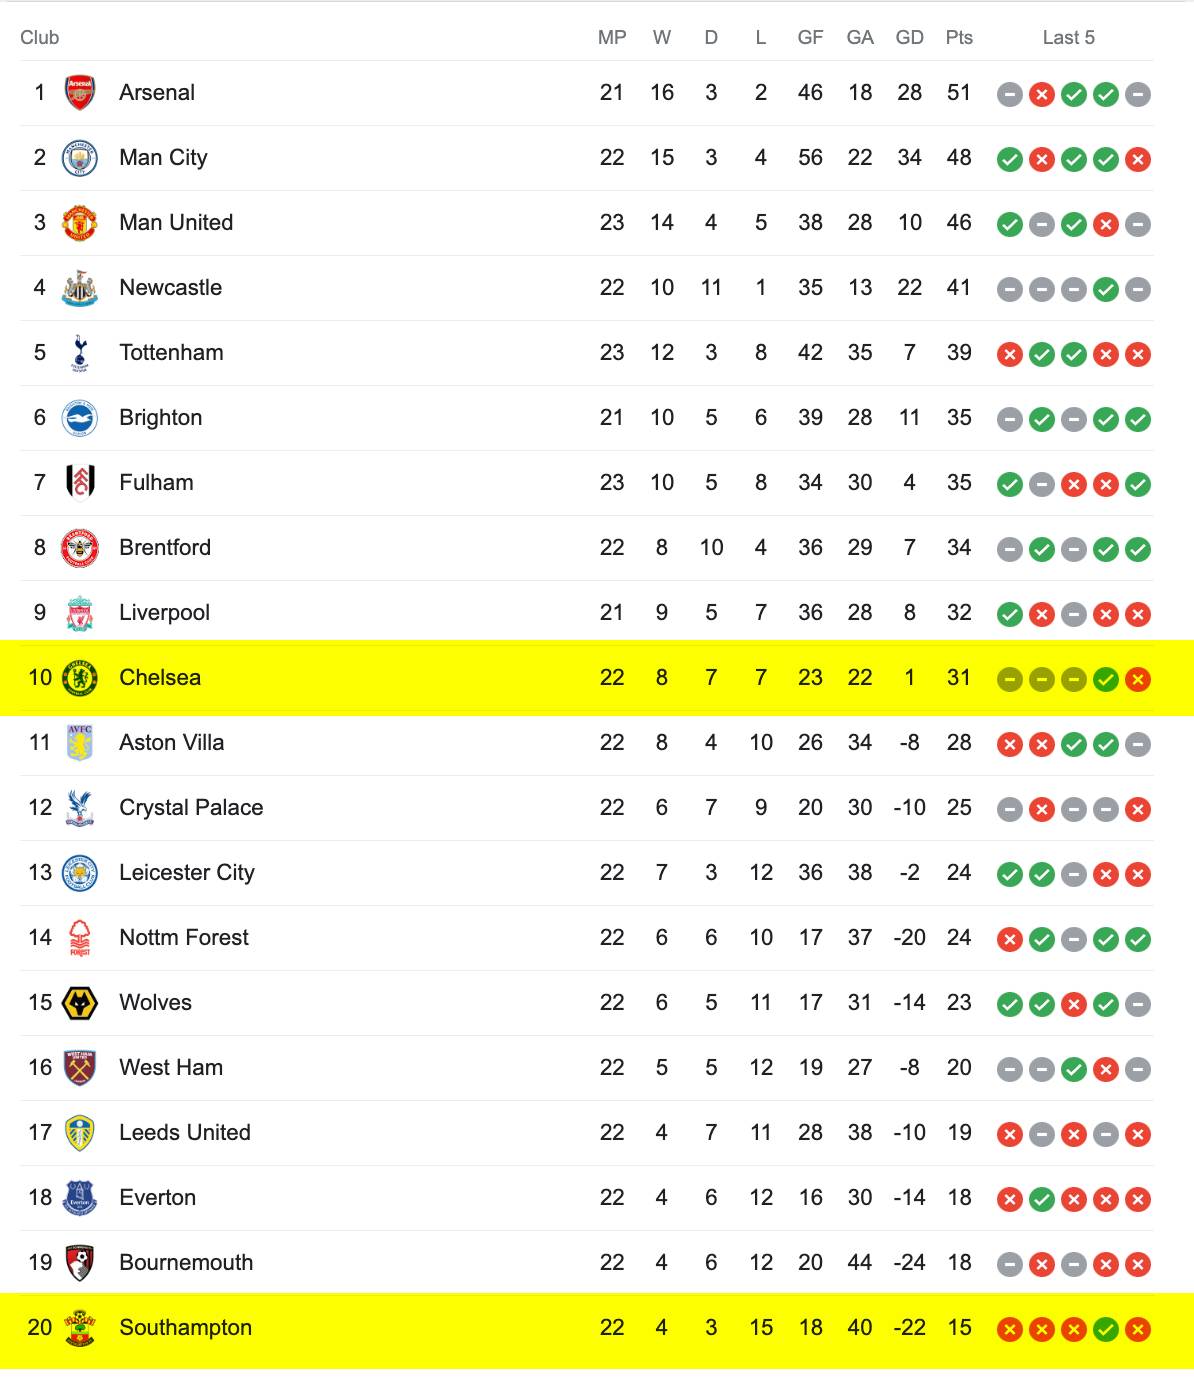Click the Chelsea club crest
Screen dimensions: 1194x1398
point(80,678)
